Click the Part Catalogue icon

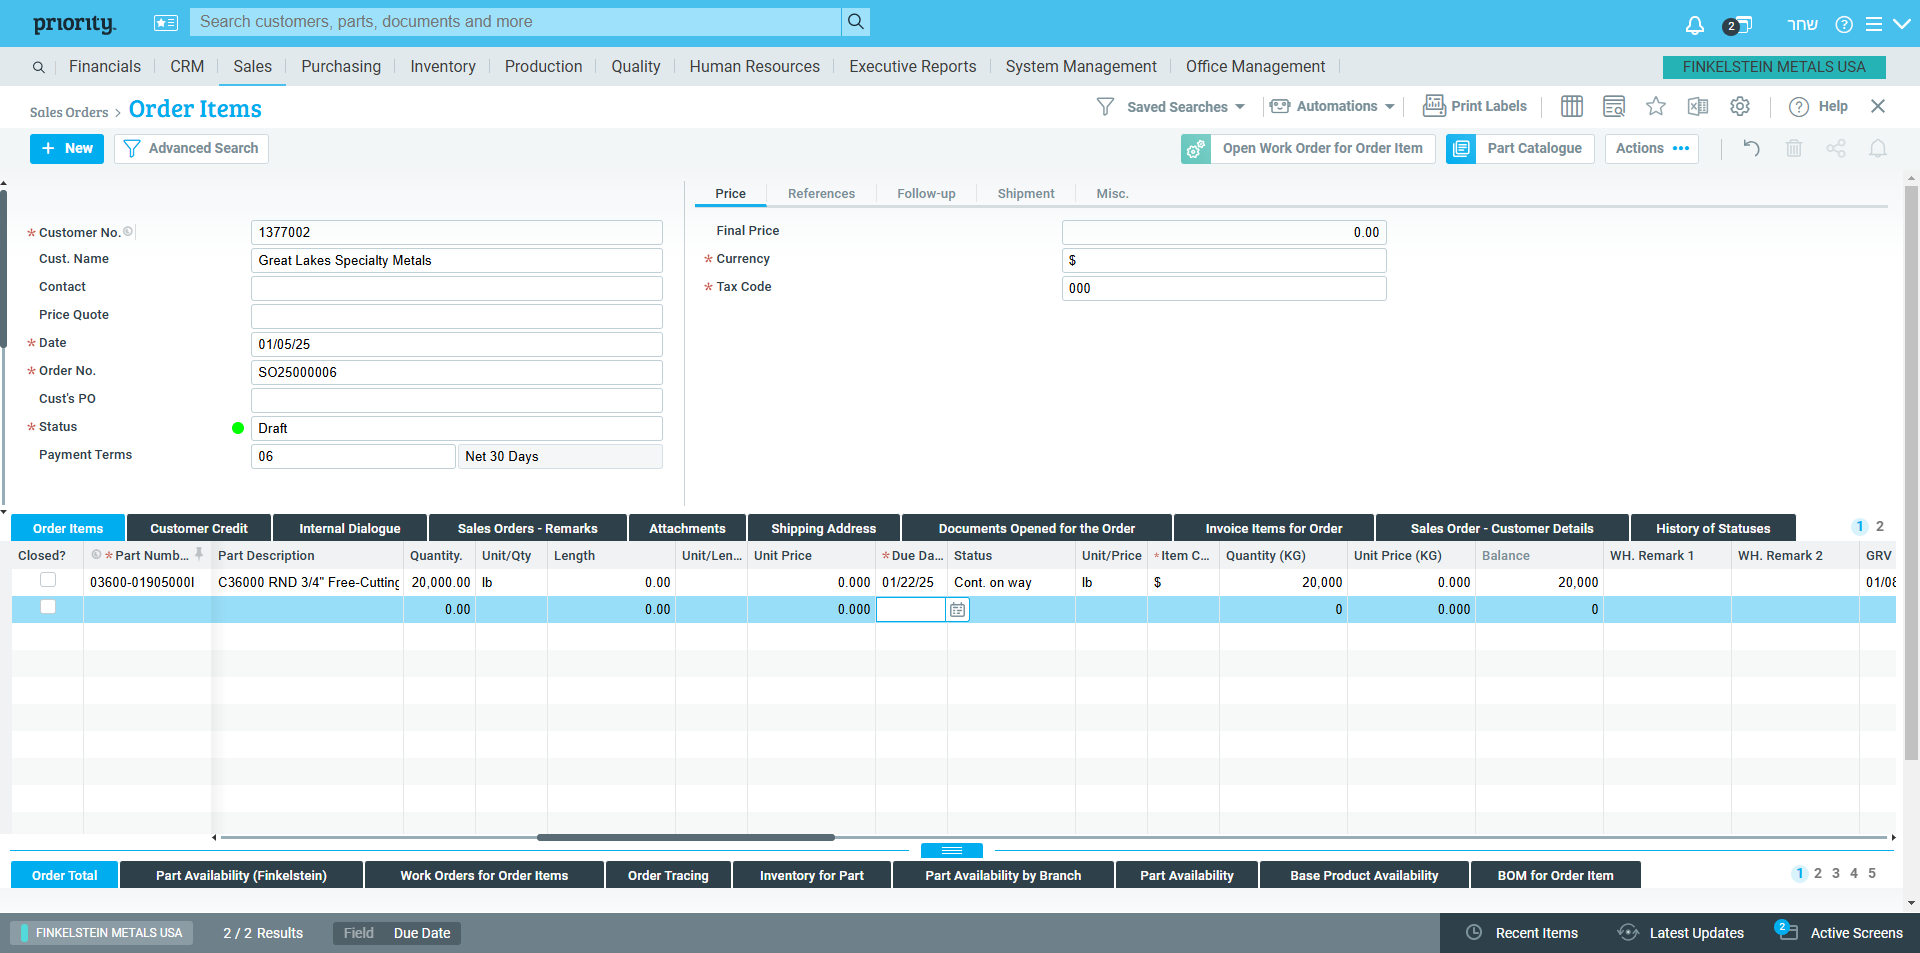pyautogui.click(x=1461, y=149)
